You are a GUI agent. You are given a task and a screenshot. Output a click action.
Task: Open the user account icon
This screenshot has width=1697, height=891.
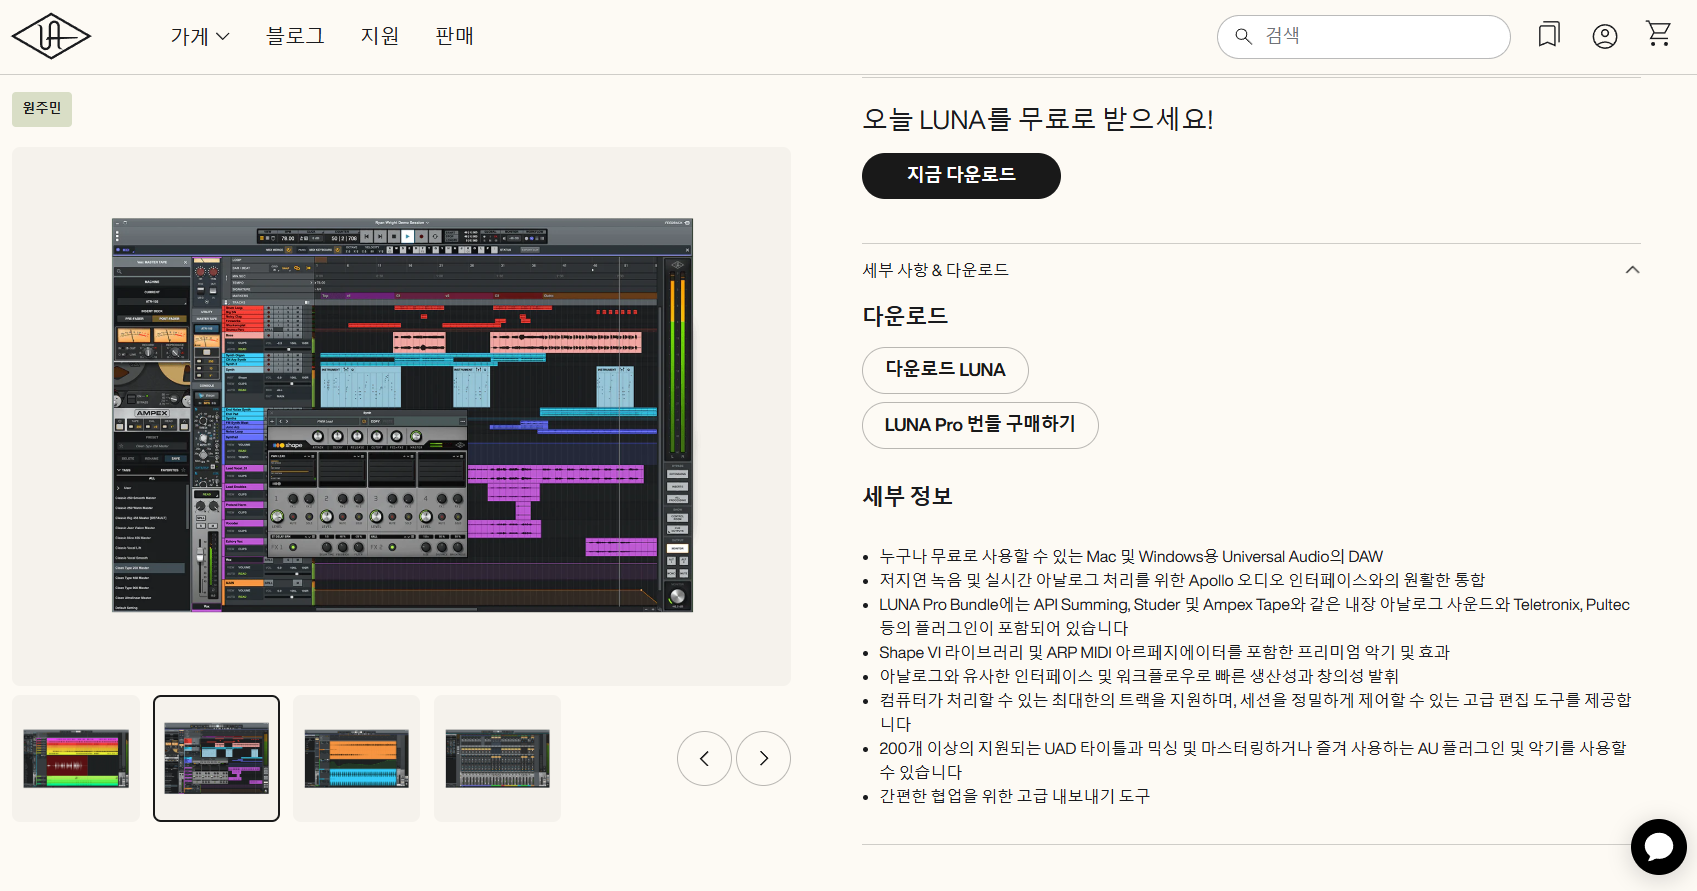coord(1604,37)
